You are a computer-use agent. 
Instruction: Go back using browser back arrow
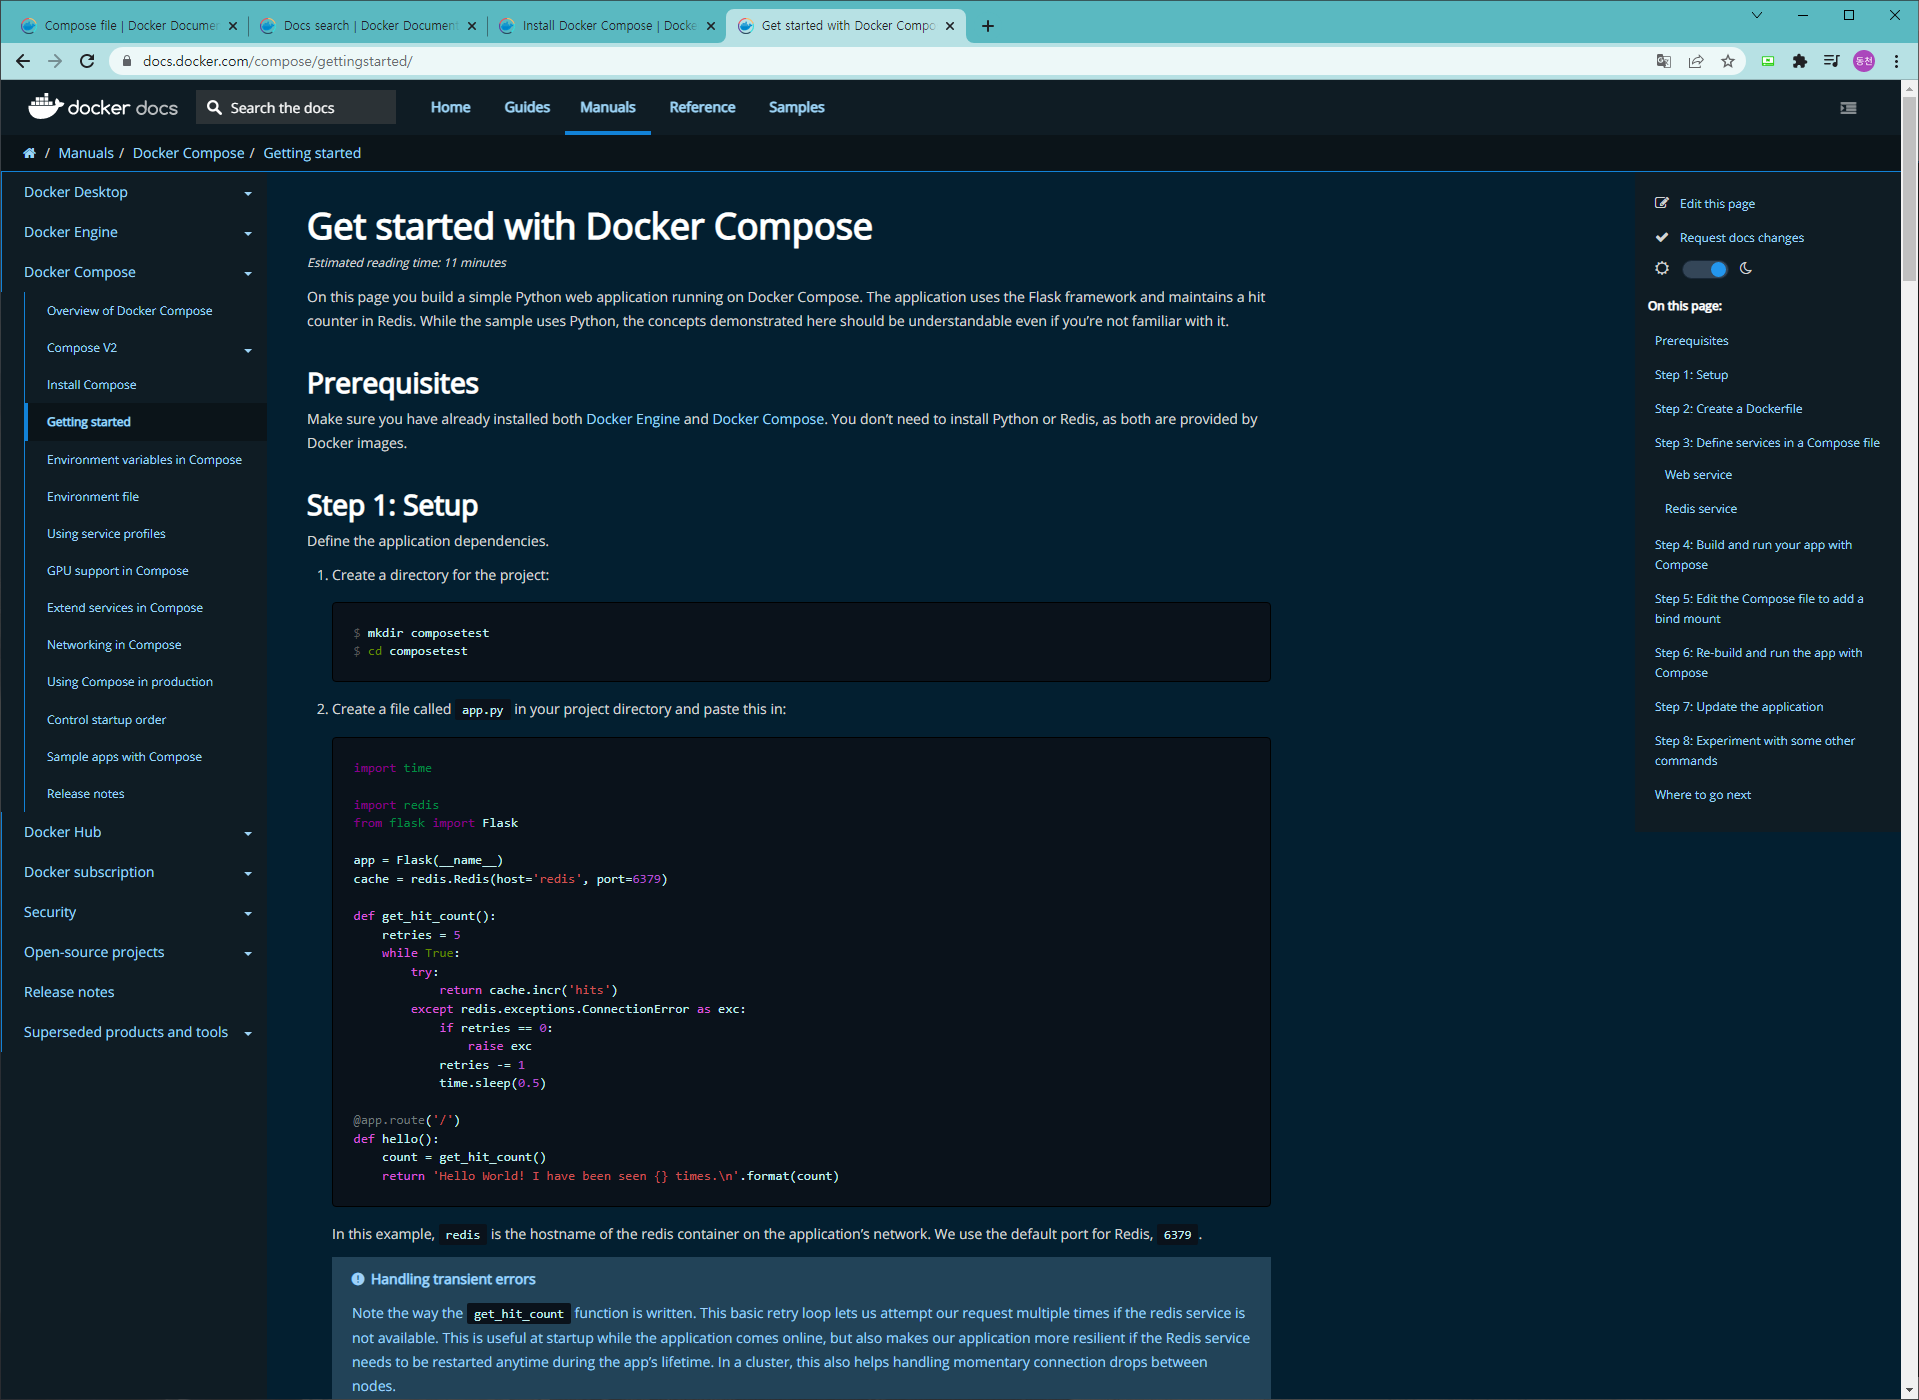coord(23,61)
